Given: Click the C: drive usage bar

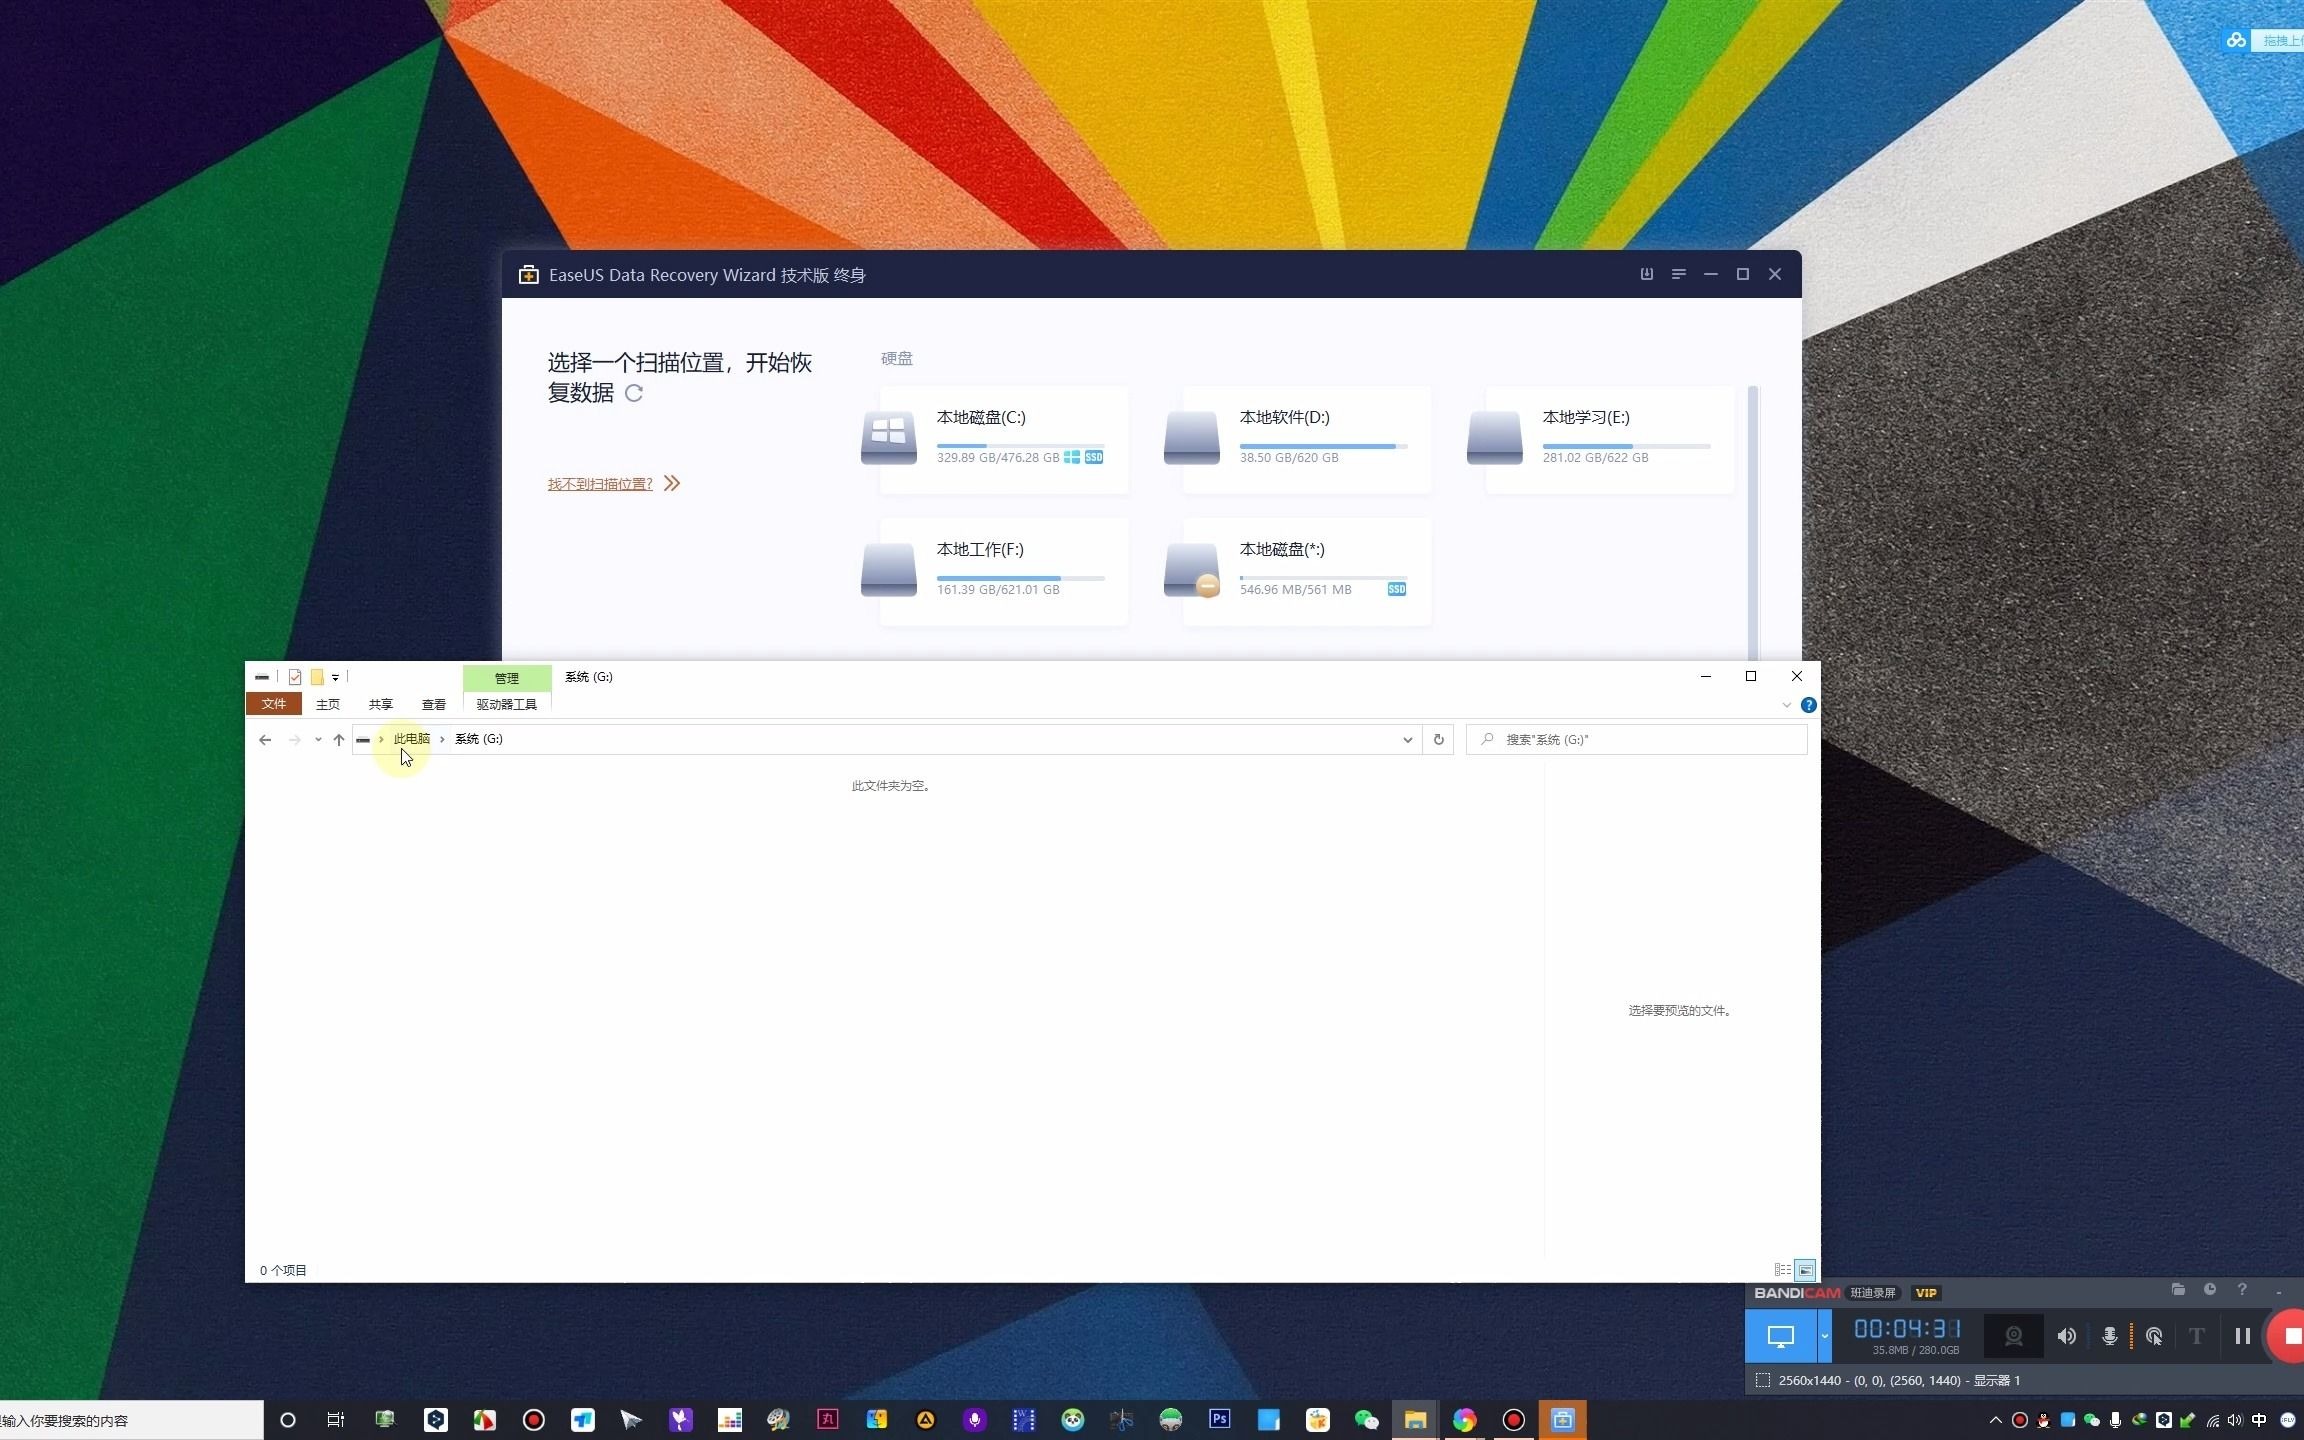Looking at the screenshot, I should [x=1020, y=446].
